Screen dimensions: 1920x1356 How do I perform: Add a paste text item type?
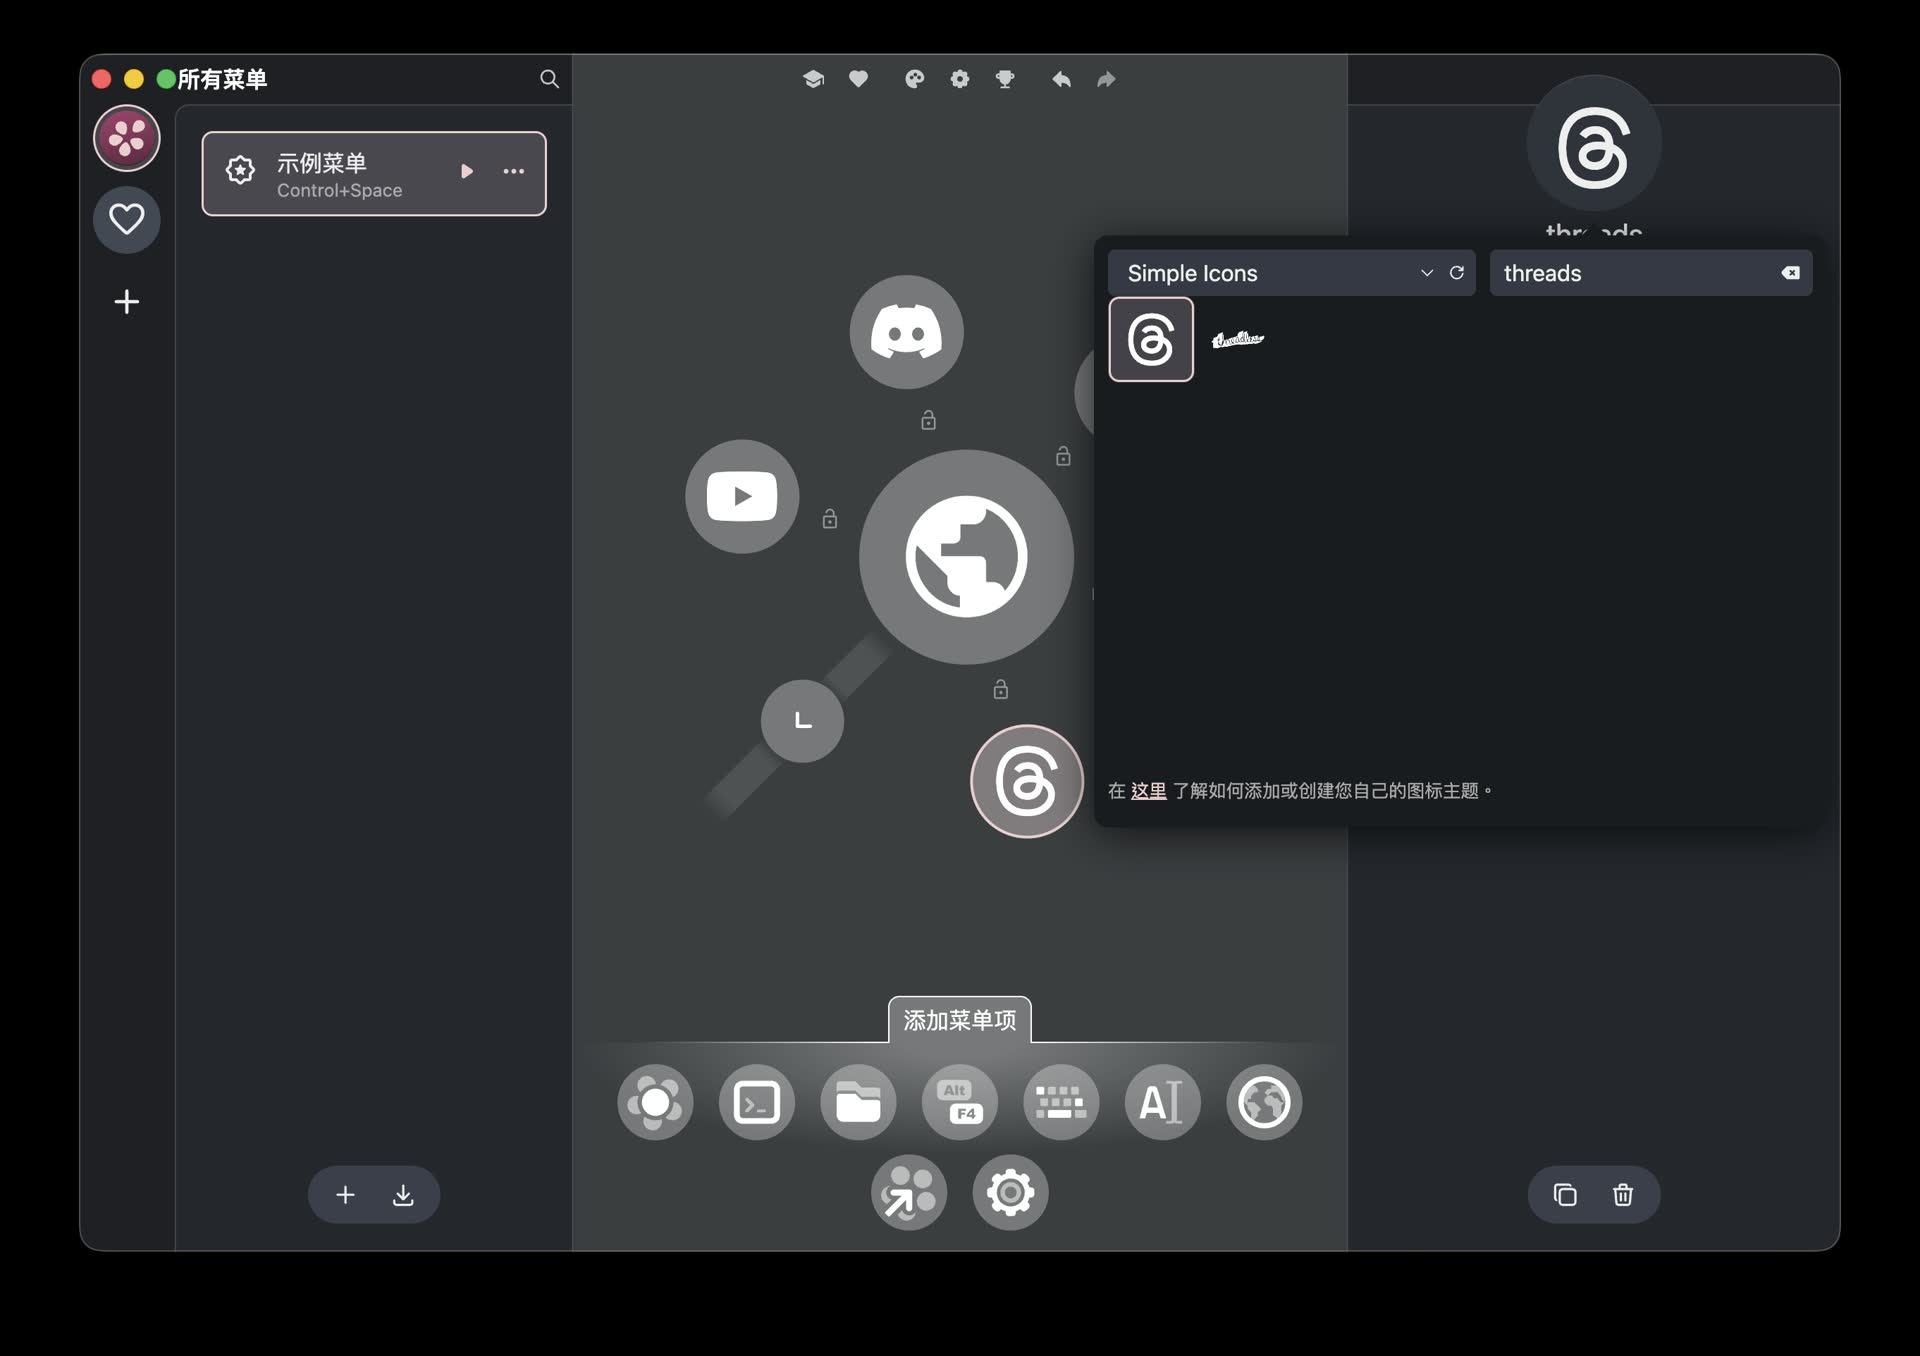click(1162, 1102)
